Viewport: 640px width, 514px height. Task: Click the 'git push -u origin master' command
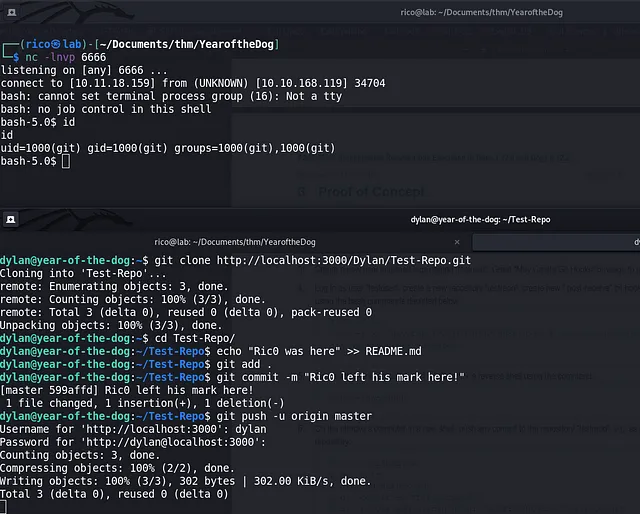click(x=288, y=416)
